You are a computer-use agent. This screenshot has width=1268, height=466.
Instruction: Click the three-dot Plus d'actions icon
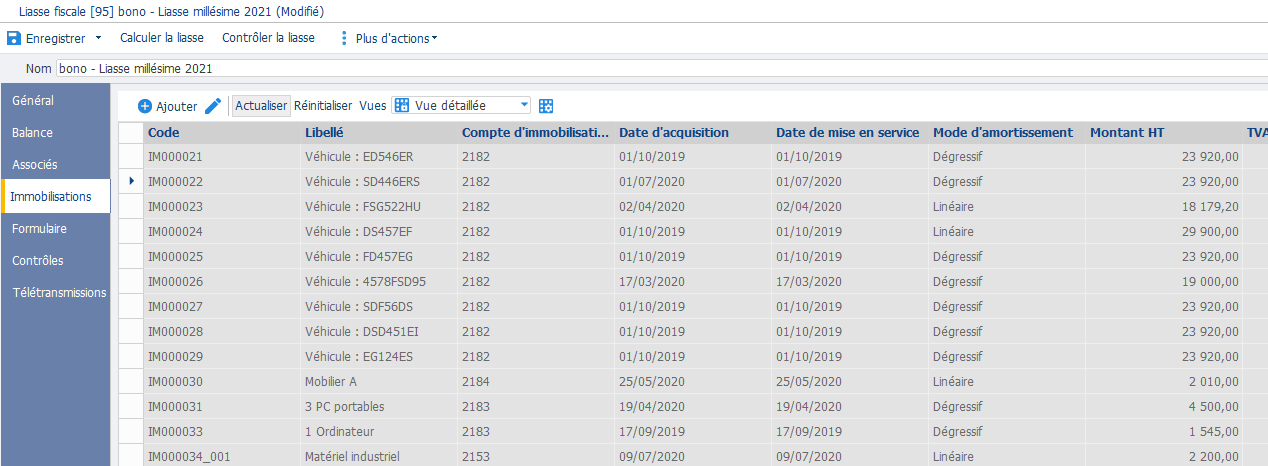click(345, 38)
